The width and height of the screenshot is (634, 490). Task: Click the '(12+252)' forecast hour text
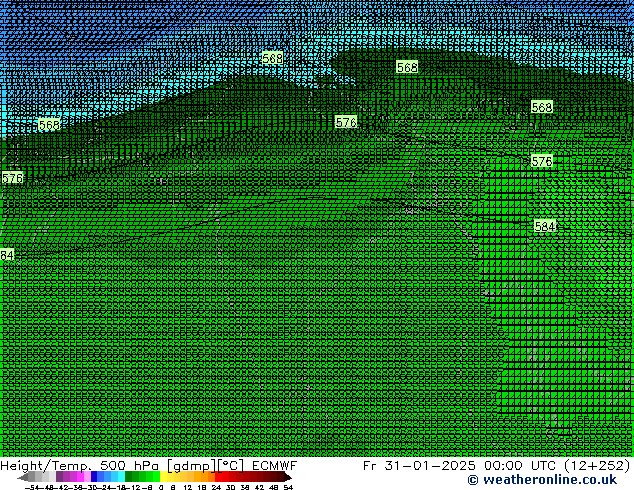click(597, 466)
